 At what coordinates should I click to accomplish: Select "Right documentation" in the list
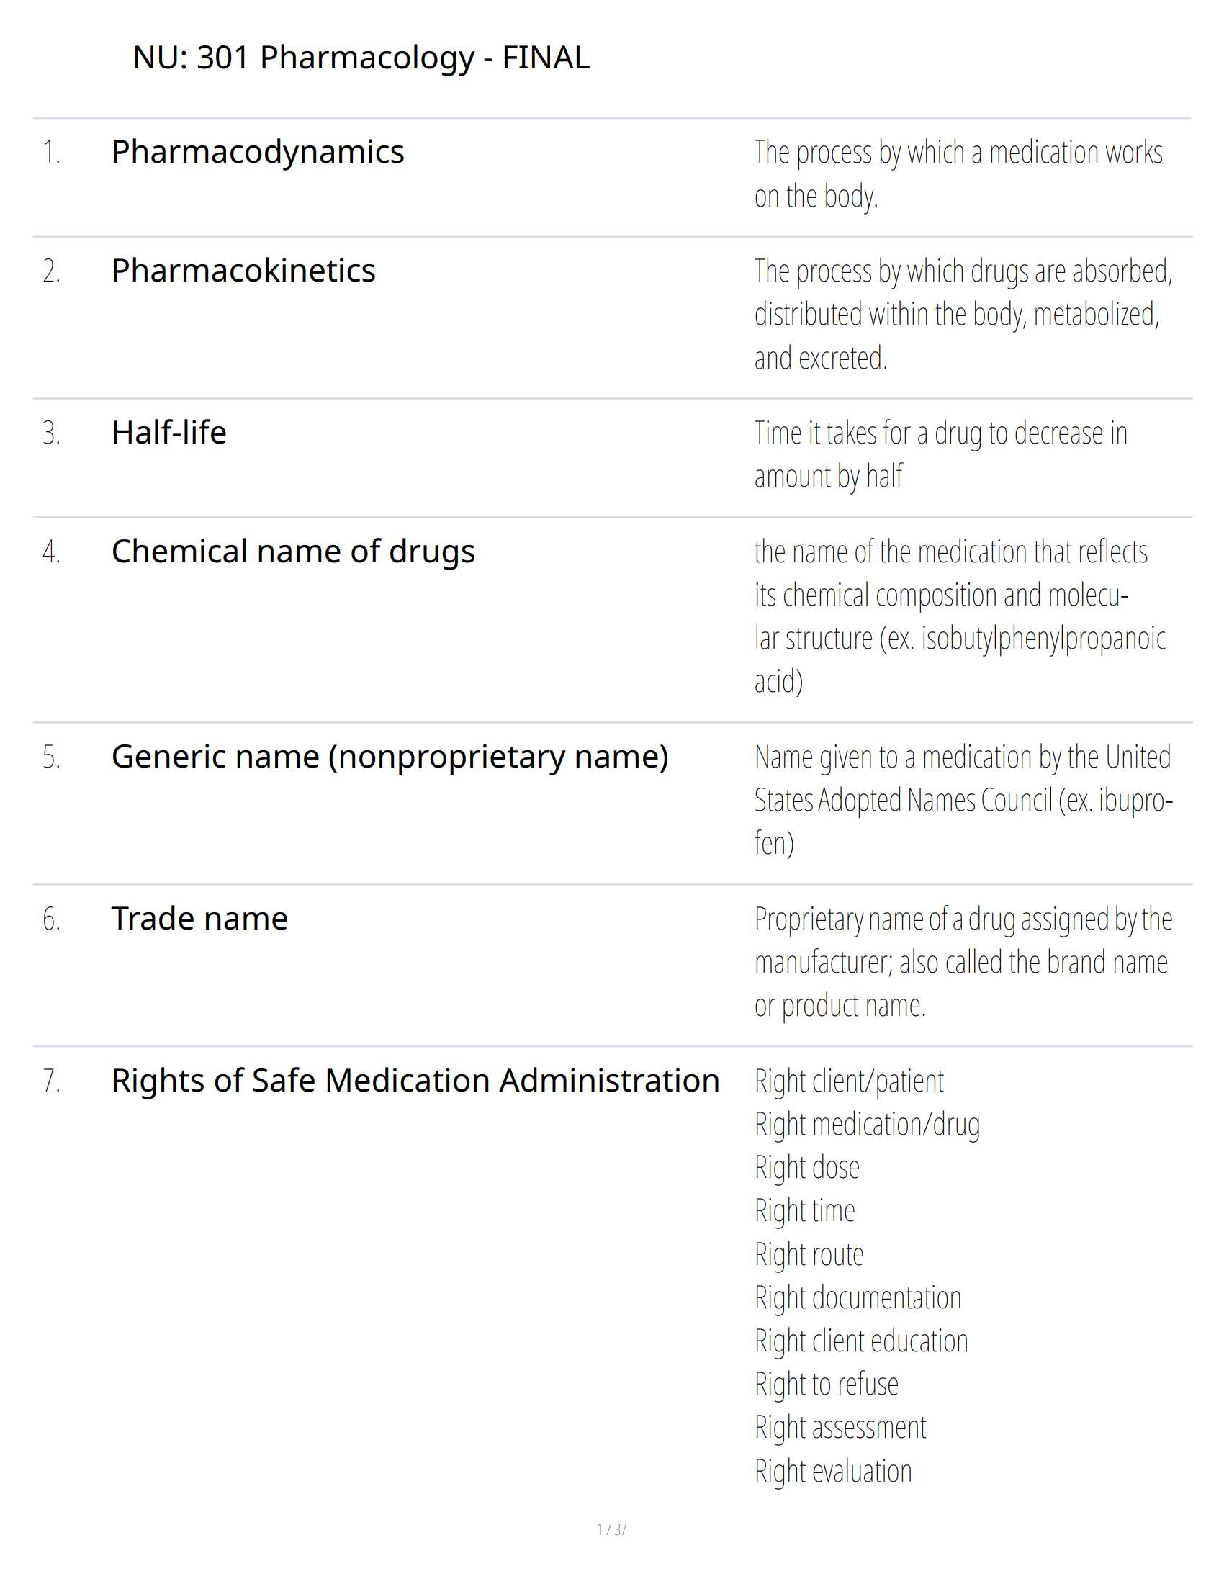pos(858,1298)
